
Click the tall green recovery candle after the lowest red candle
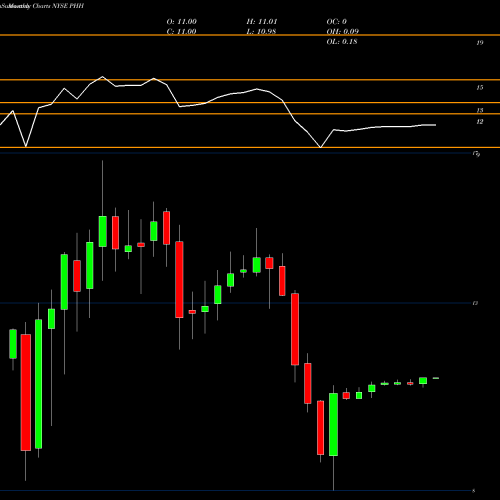click(x=333, y=424)
